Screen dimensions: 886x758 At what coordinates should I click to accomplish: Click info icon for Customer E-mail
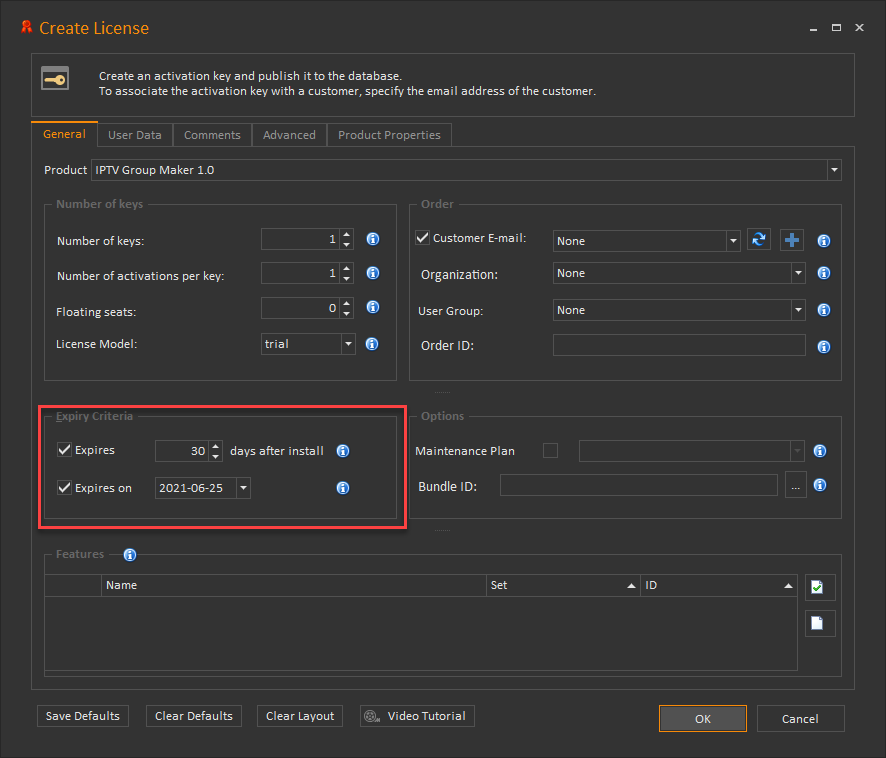pos(824,241)
